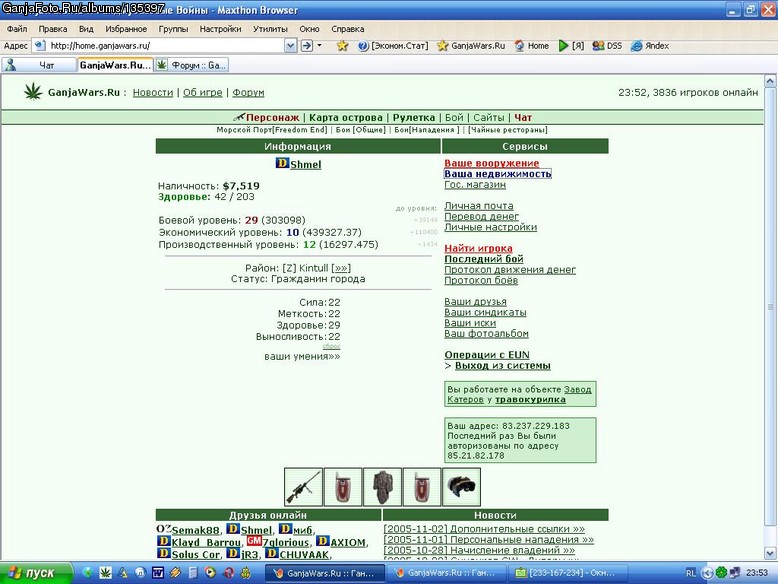Open Гос. магазин link

coord(475,185)
